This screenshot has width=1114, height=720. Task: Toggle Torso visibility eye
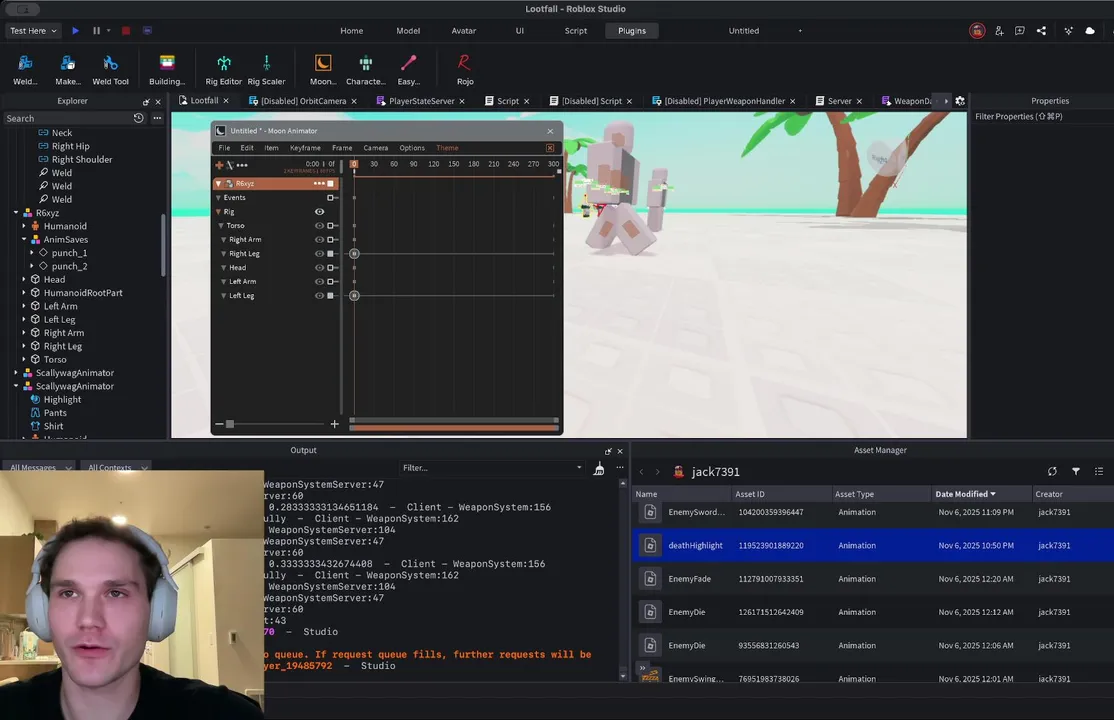click(x=320, y=225)
